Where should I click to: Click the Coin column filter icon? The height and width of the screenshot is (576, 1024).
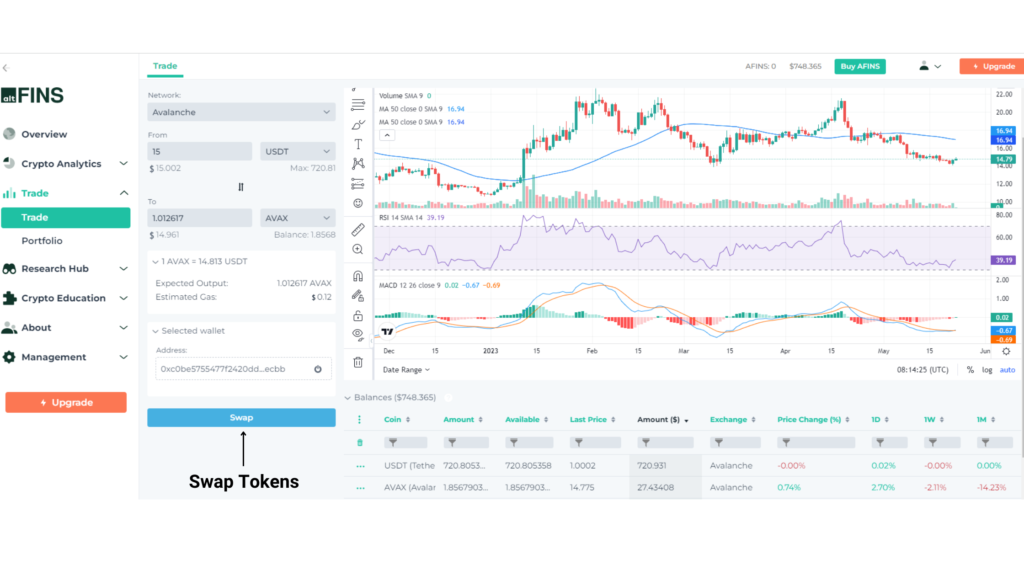(393, 443)
